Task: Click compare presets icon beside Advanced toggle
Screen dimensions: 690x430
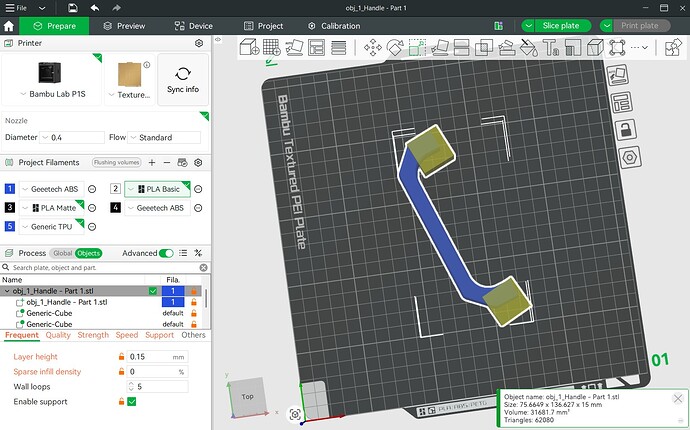Action: pos(198,253)
